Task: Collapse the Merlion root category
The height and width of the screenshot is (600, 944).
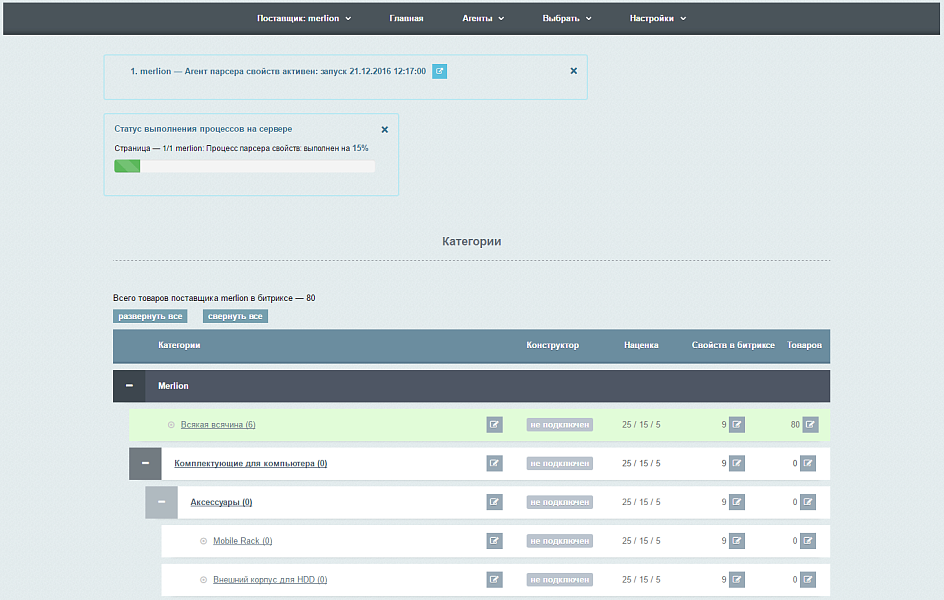Action: (x=129, y=386)
